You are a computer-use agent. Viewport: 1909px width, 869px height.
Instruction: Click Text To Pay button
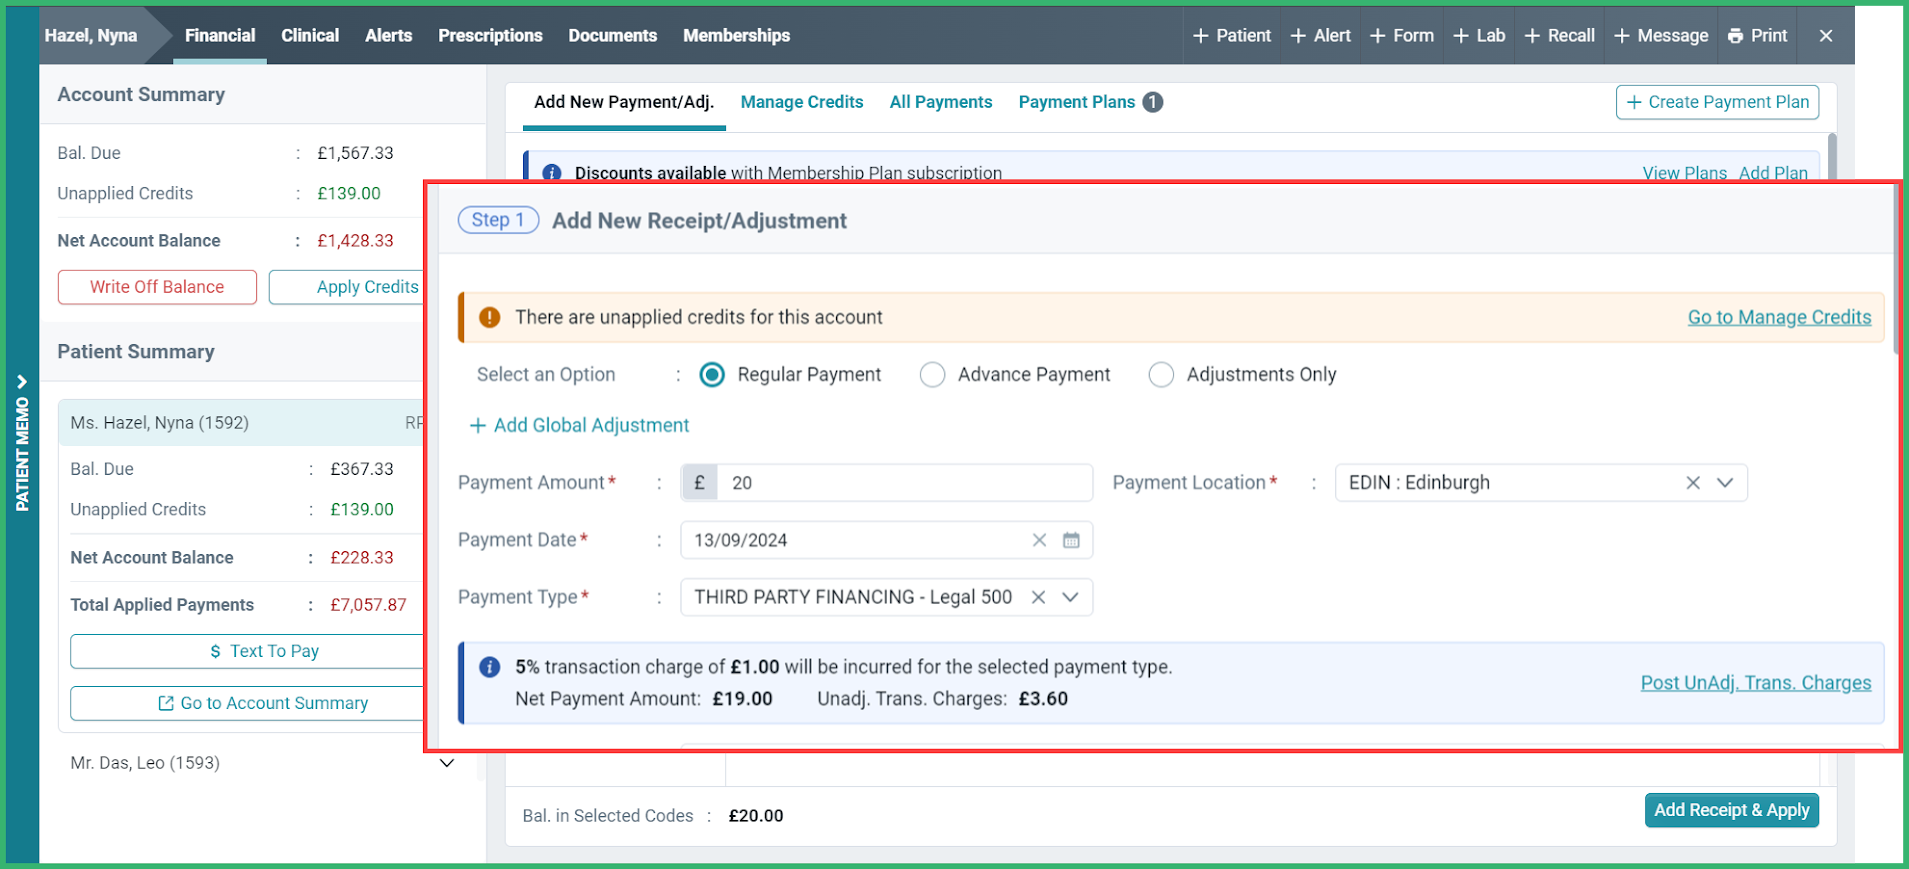248,651
